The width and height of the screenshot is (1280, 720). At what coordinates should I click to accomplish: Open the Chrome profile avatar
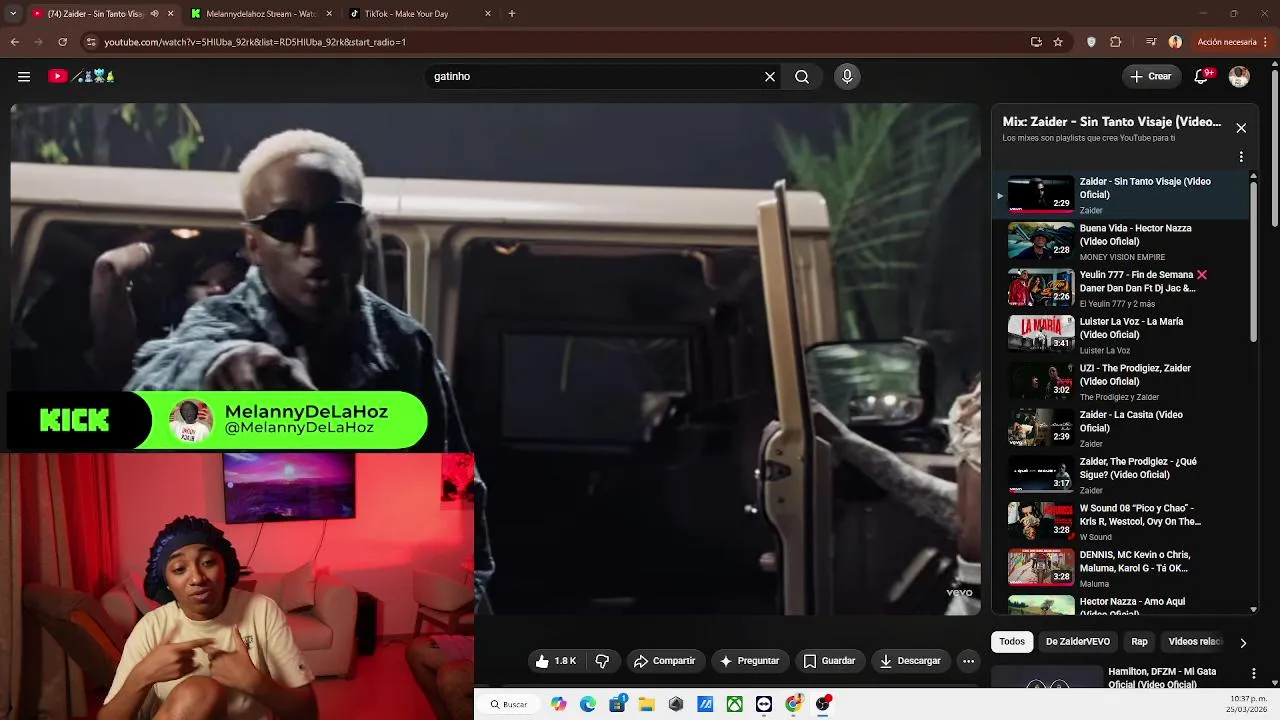point(1175,42)
